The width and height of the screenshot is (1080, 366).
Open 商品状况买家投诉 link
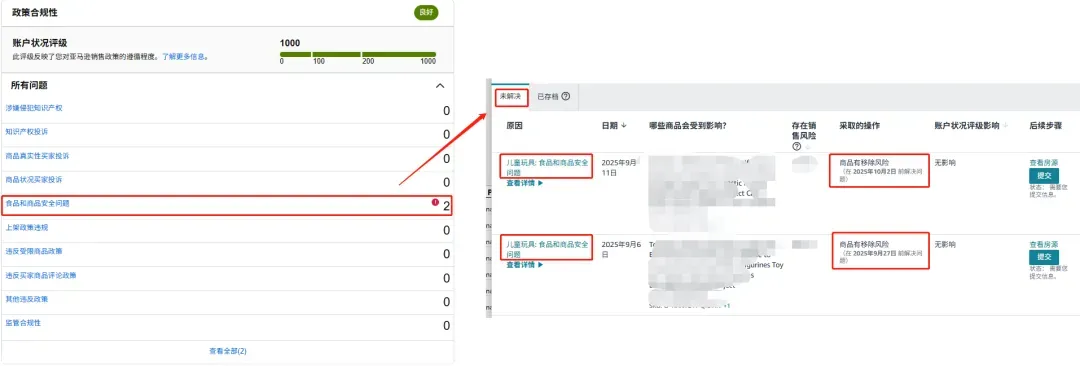(34, 179)
